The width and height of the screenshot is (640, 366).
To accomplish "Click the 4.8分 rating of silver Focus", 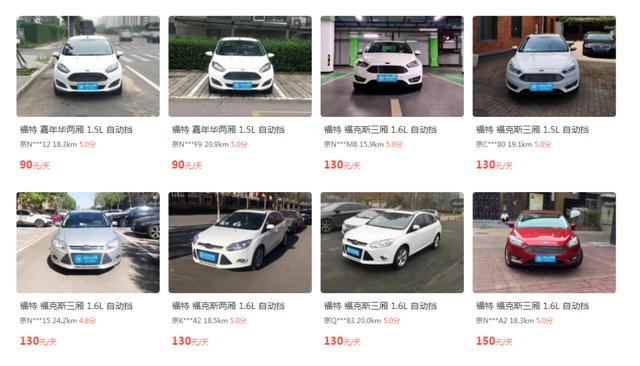I will click(87, 321).
